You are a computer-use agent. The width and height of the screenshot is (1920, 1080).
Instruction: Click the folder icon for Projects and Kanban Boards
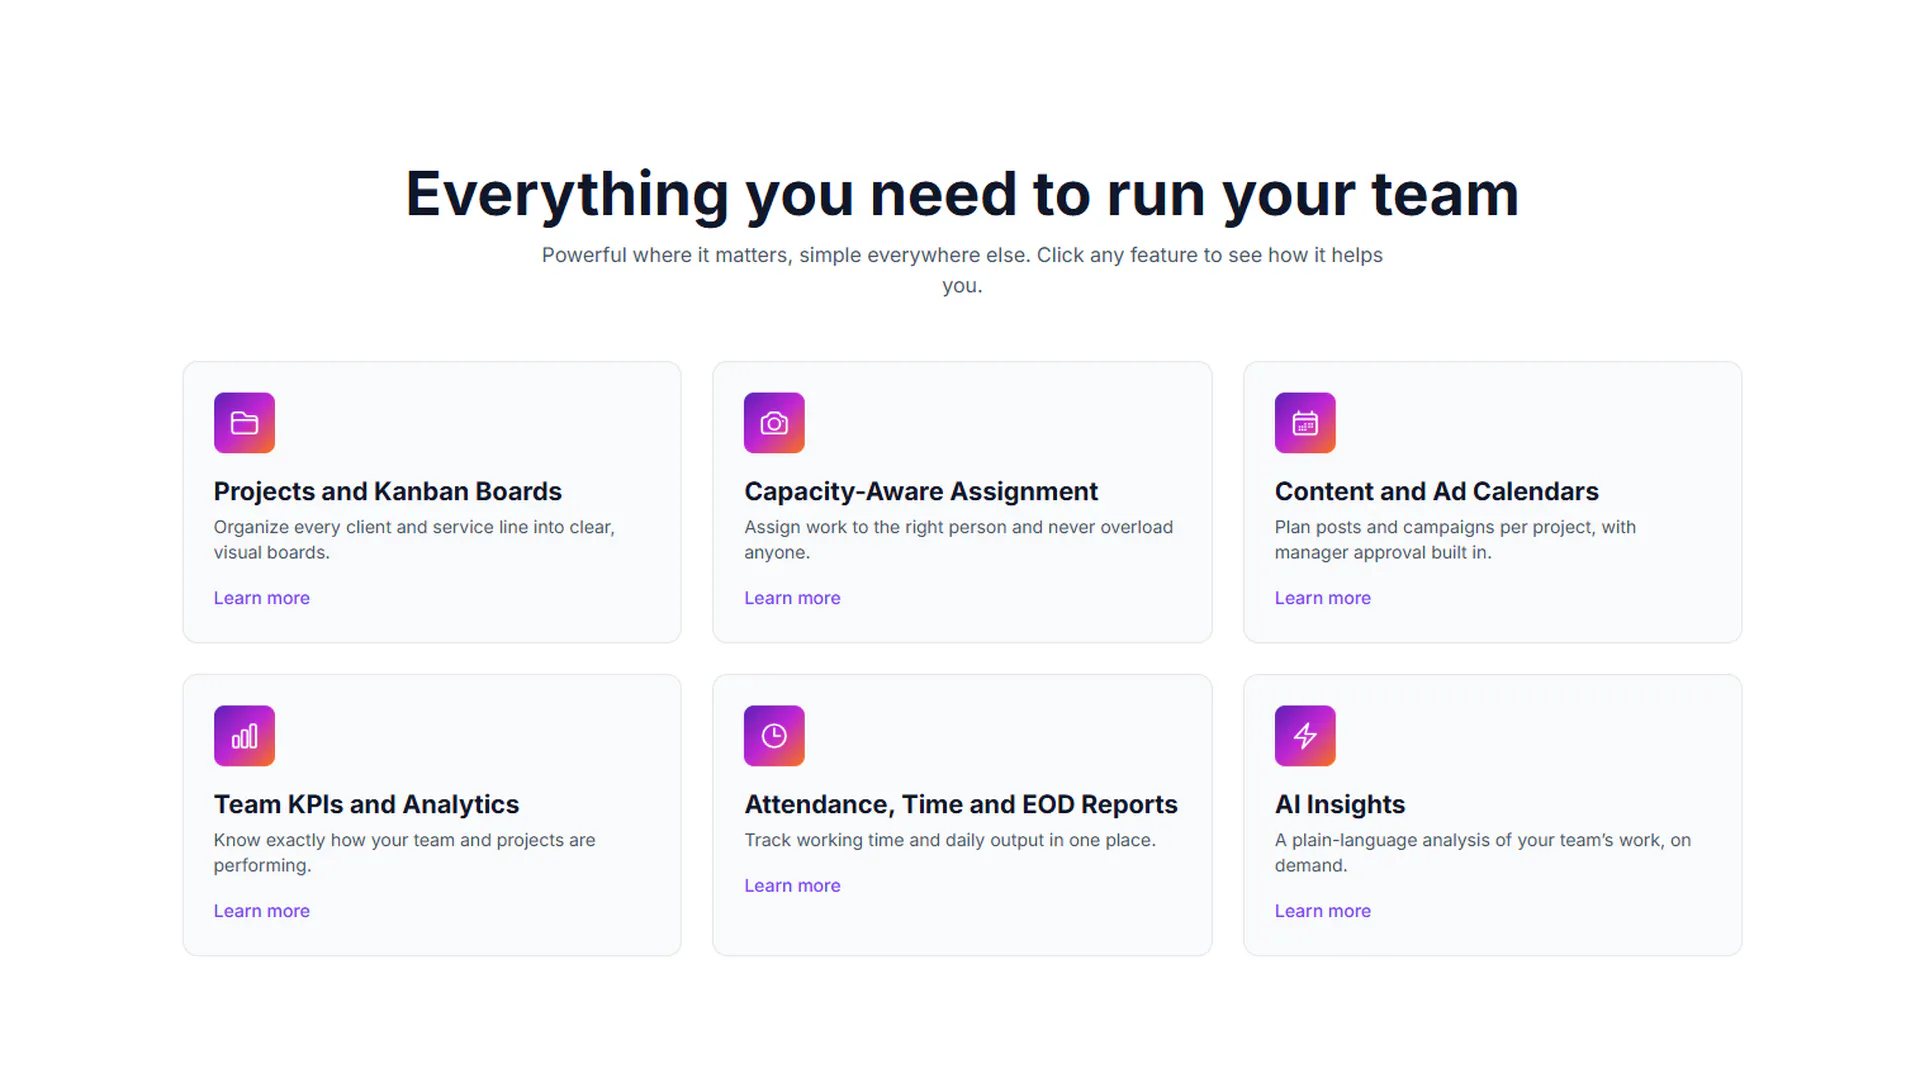[x=244, y=423]
